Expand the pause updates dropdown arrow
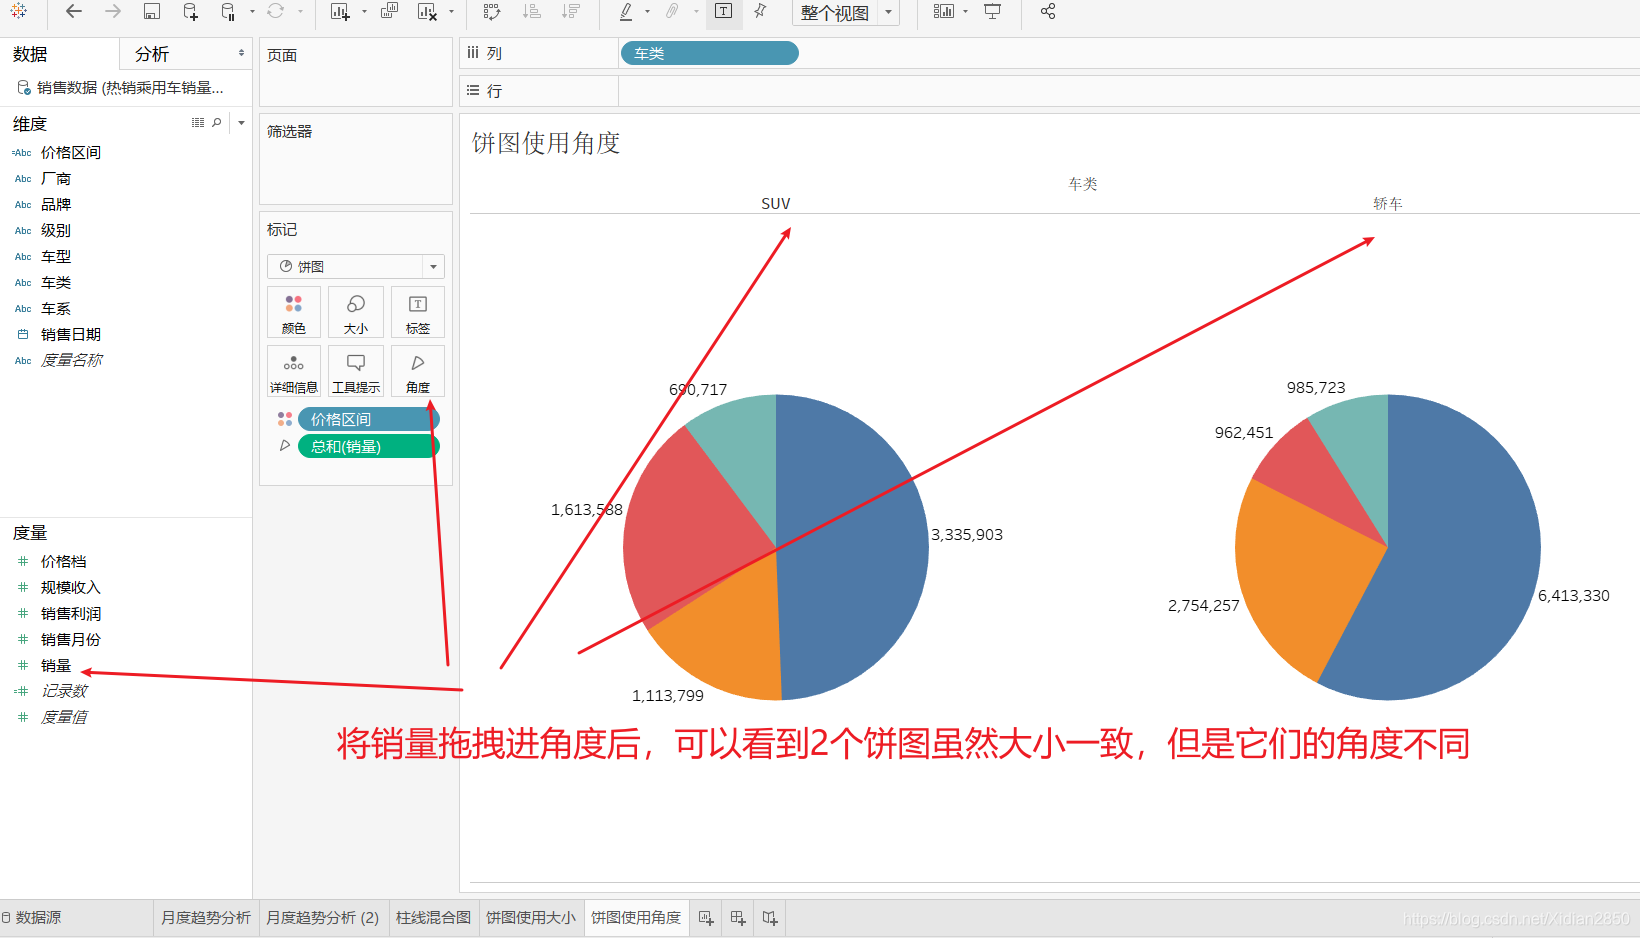This screenshot has width=1640, height=938. point(252,11)
